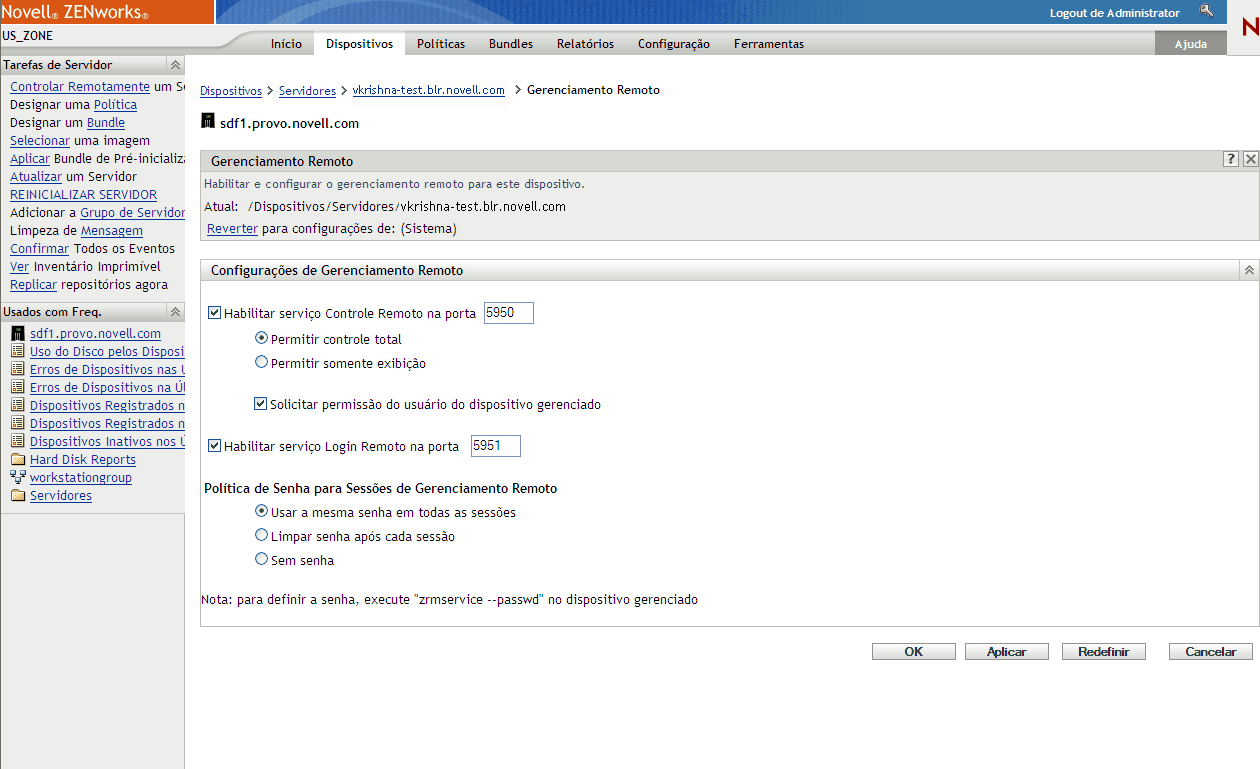Open the Ferramentas tab
Screen dimensions: 1260x769
(769, 44)
